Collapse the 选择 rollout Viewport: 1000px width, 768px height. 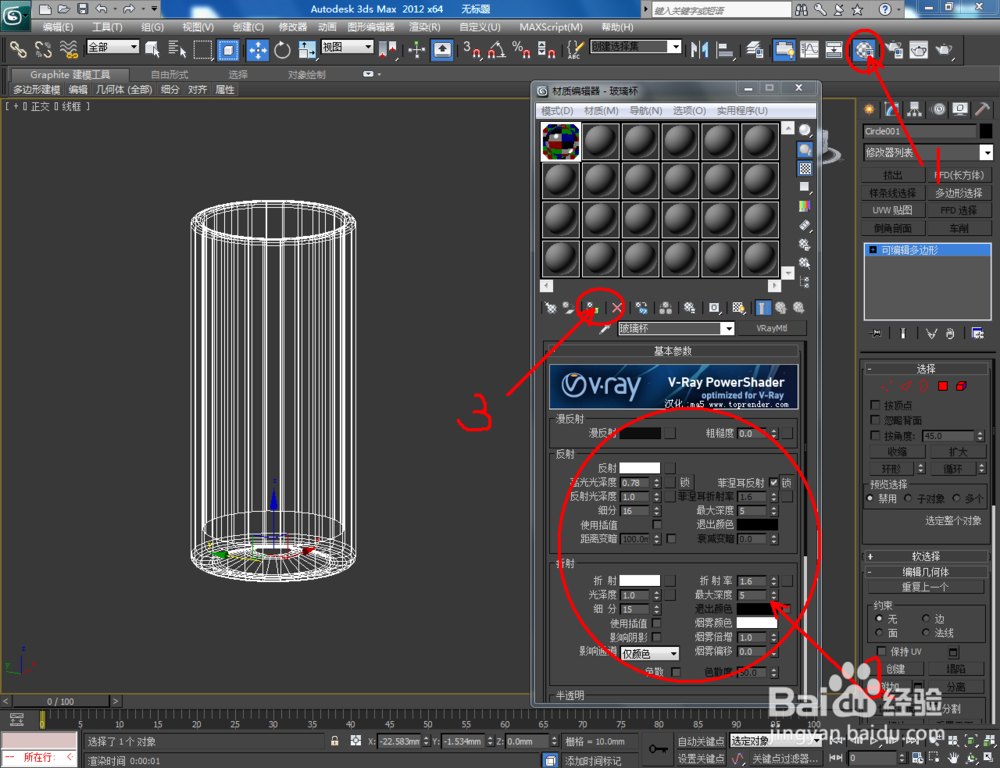pos(925,369)
